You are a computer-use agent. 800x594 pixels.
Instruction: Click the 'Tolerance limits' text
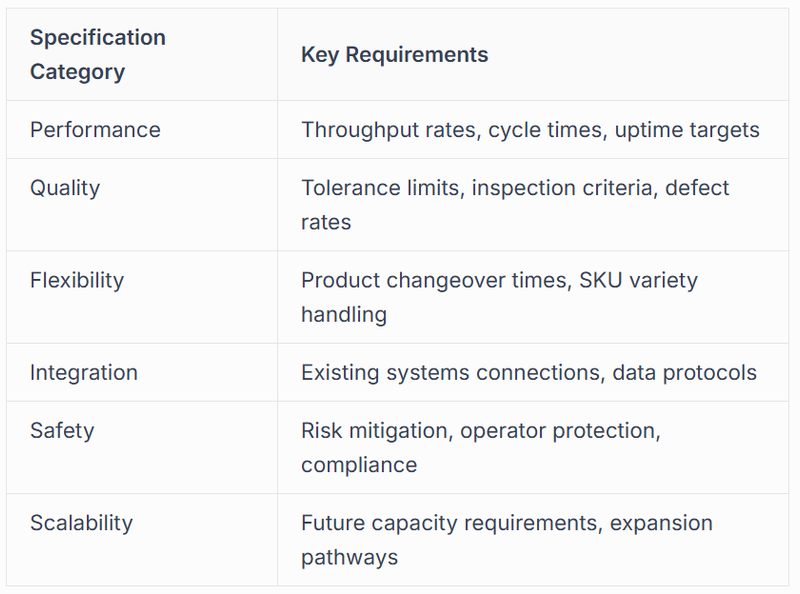click(379, 188)
